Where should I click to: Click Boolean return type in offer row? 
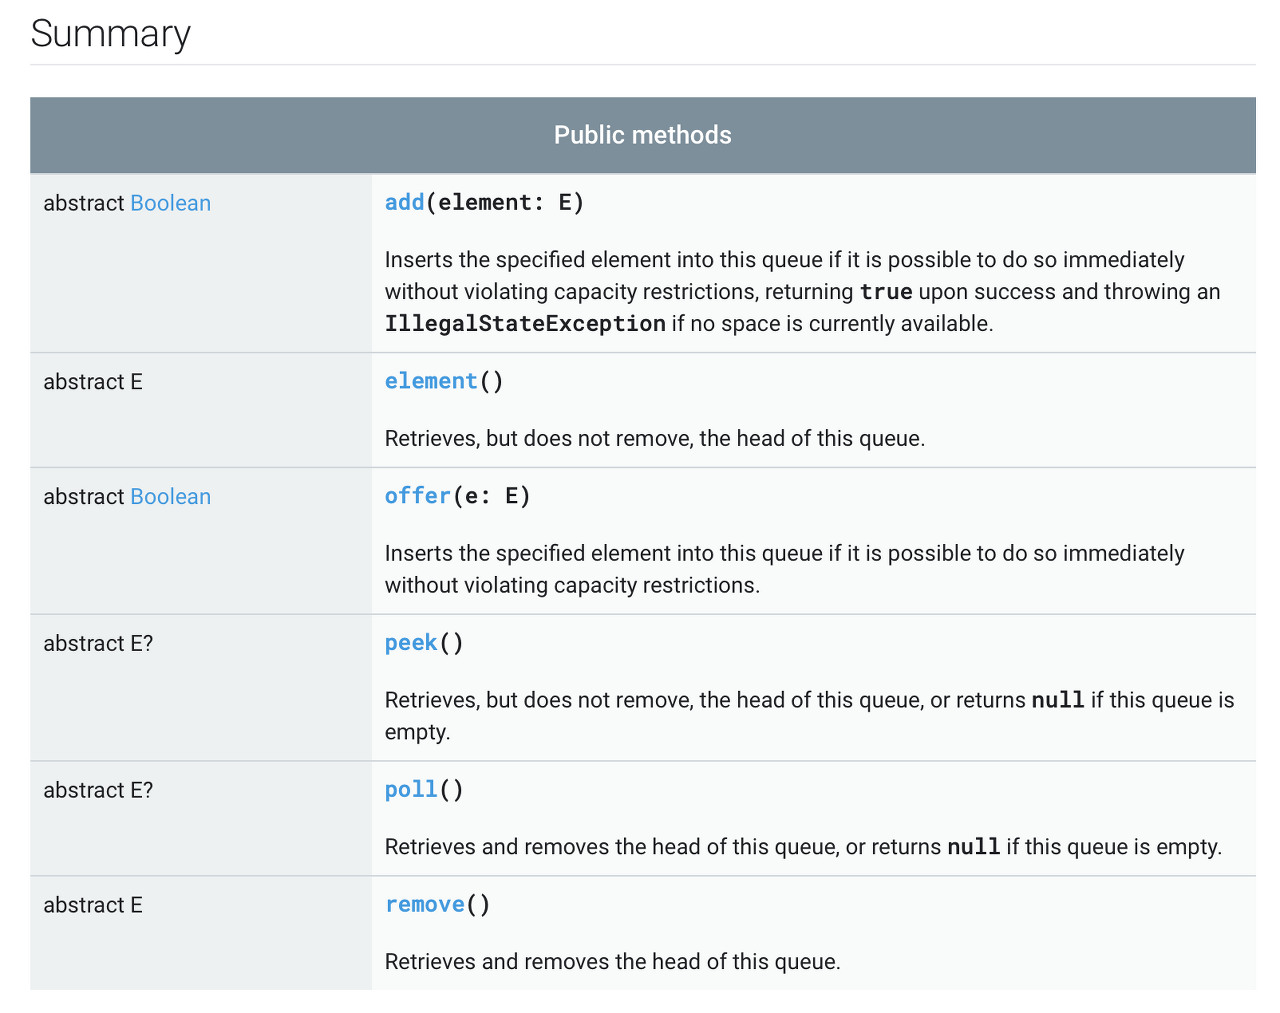pos(171,497)
